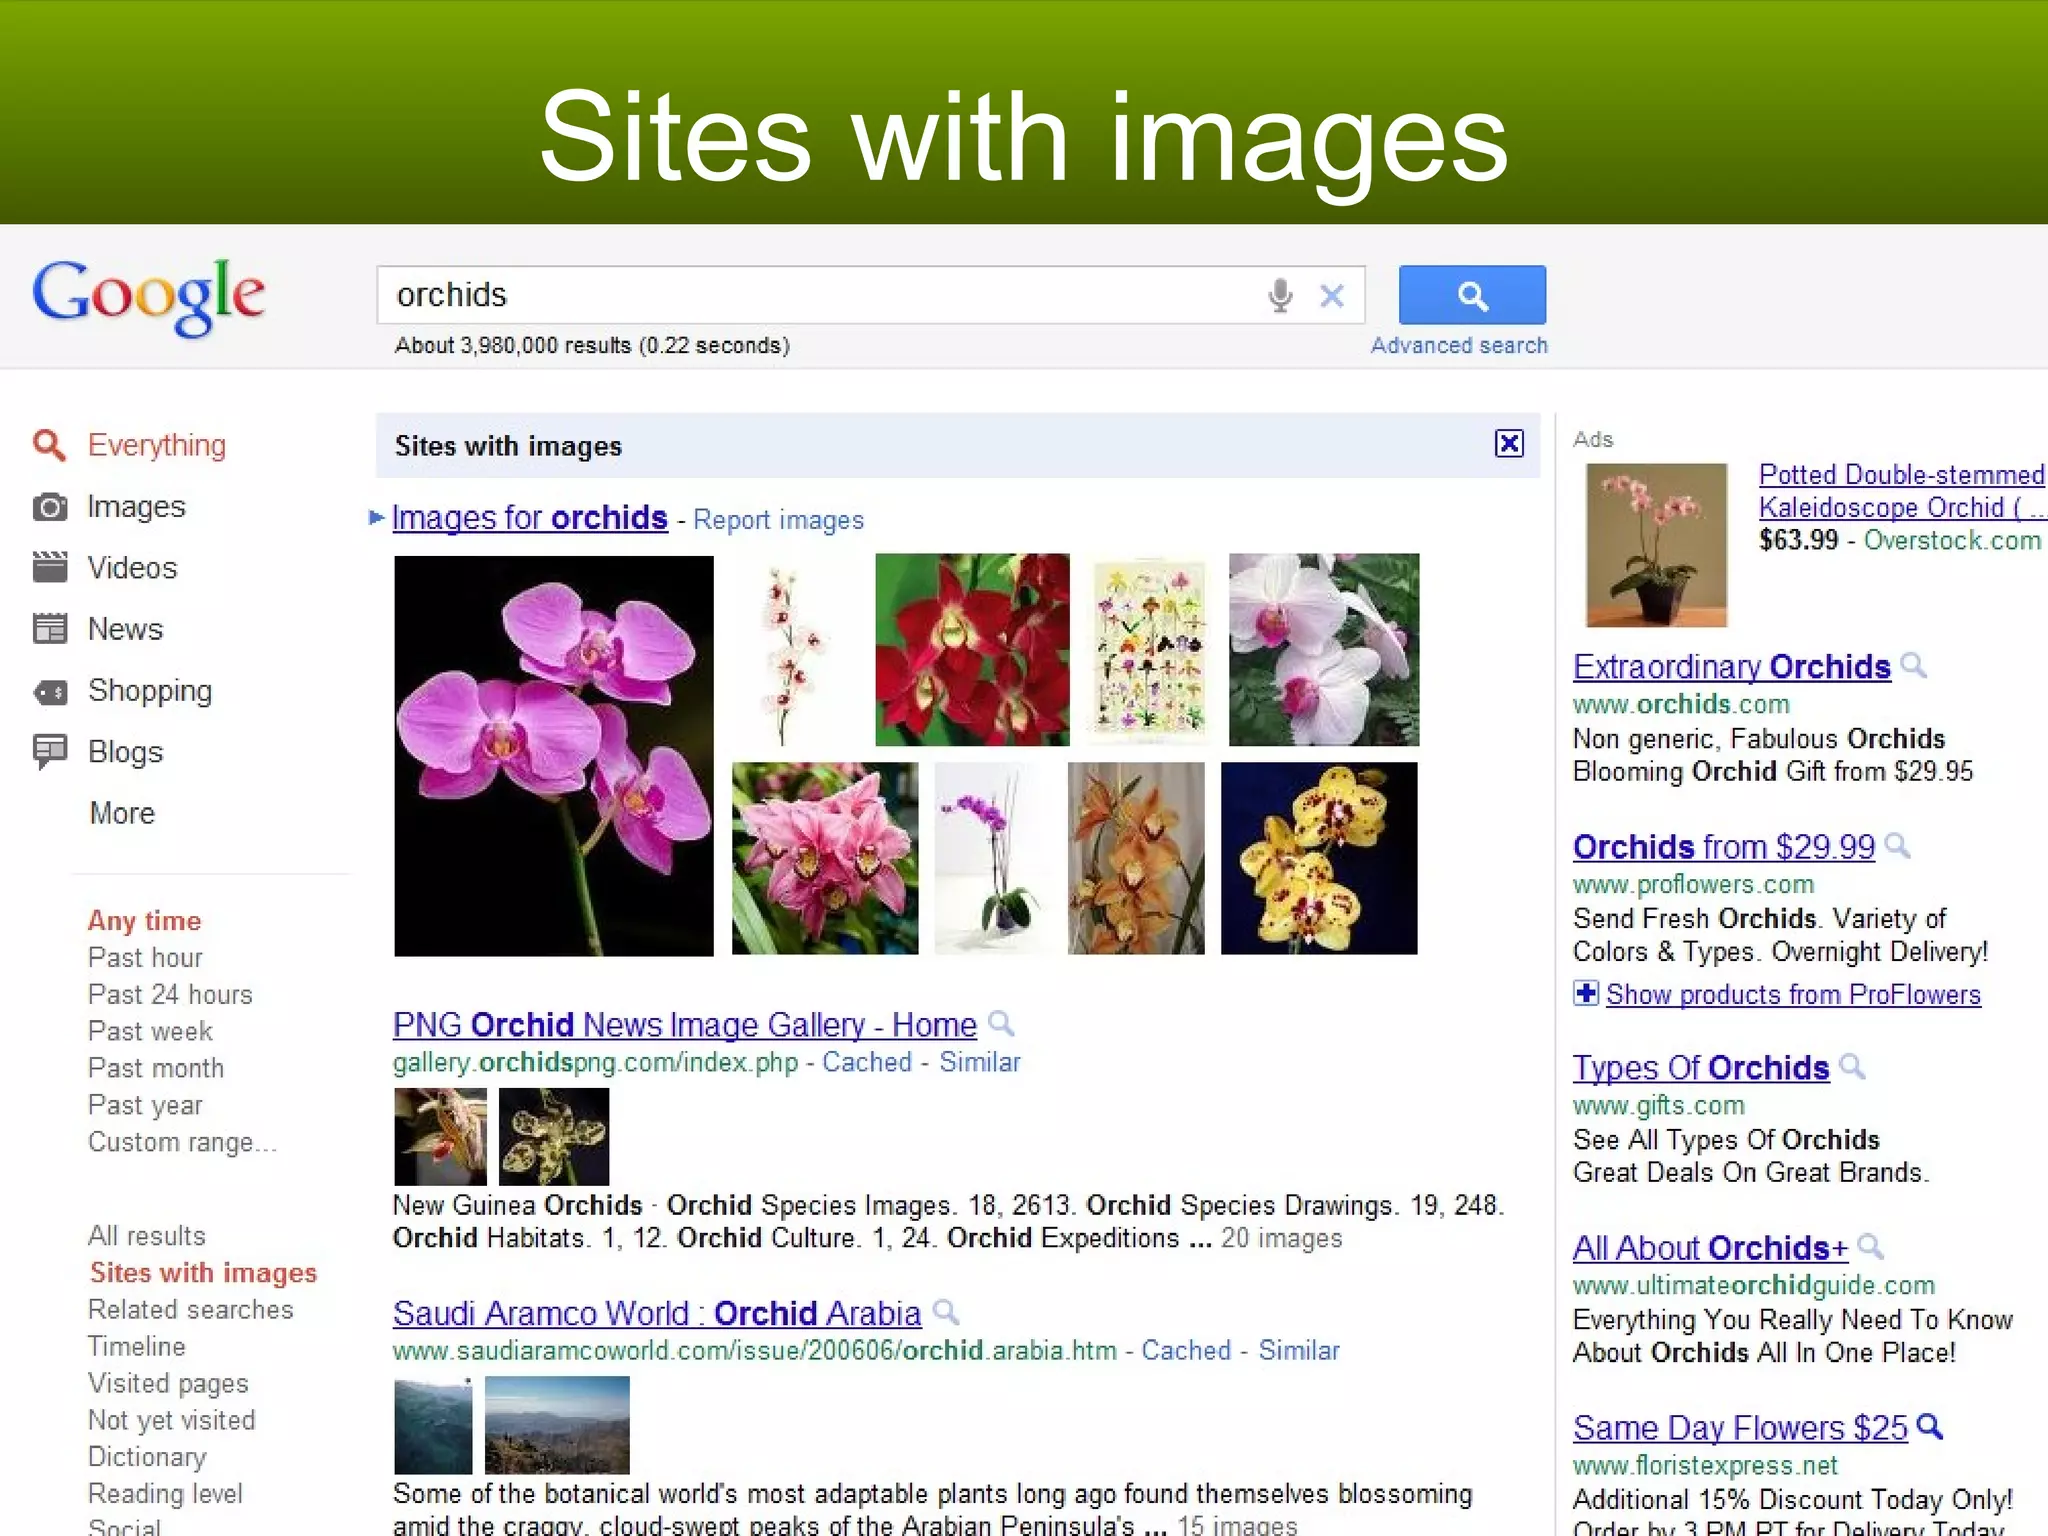
Task: Open Cached link for orchidspng result
Action: pos(867,1062)
